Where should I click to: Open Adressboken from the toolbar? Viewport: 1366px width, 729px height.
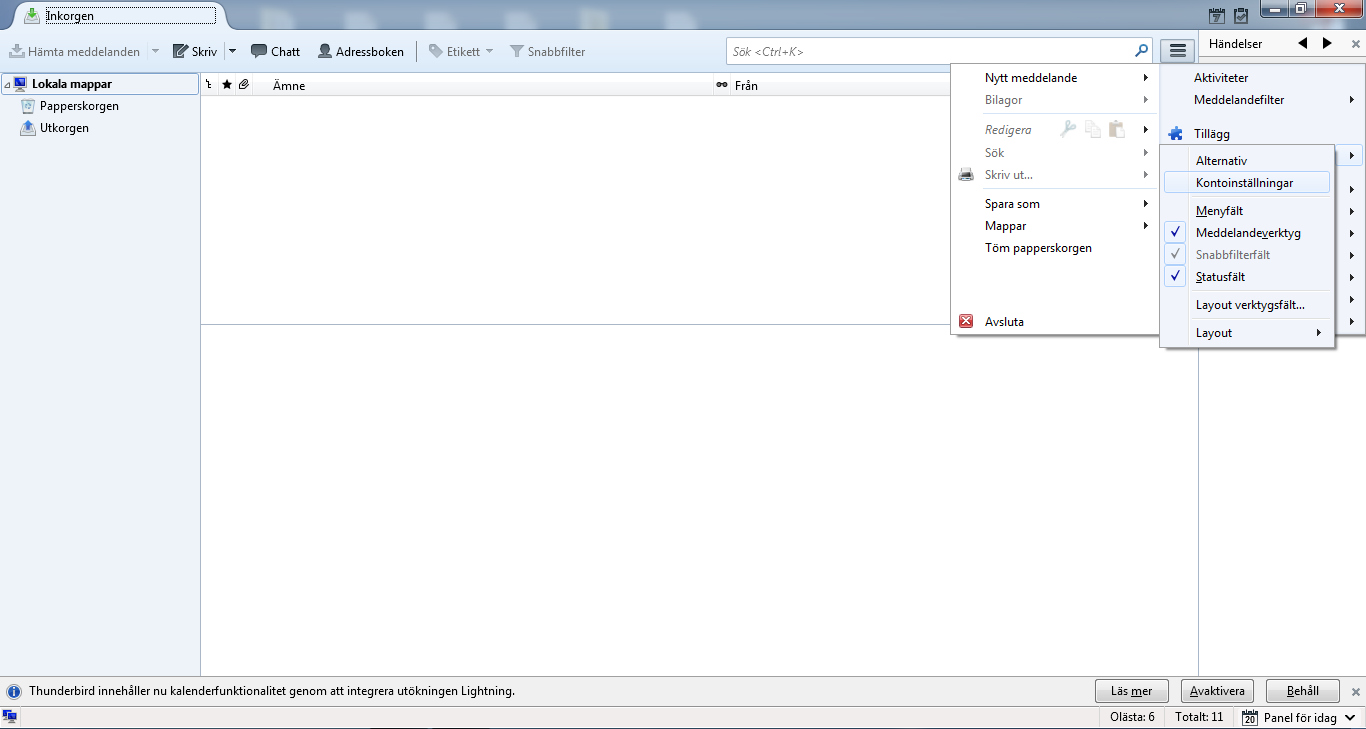(361, 51)
